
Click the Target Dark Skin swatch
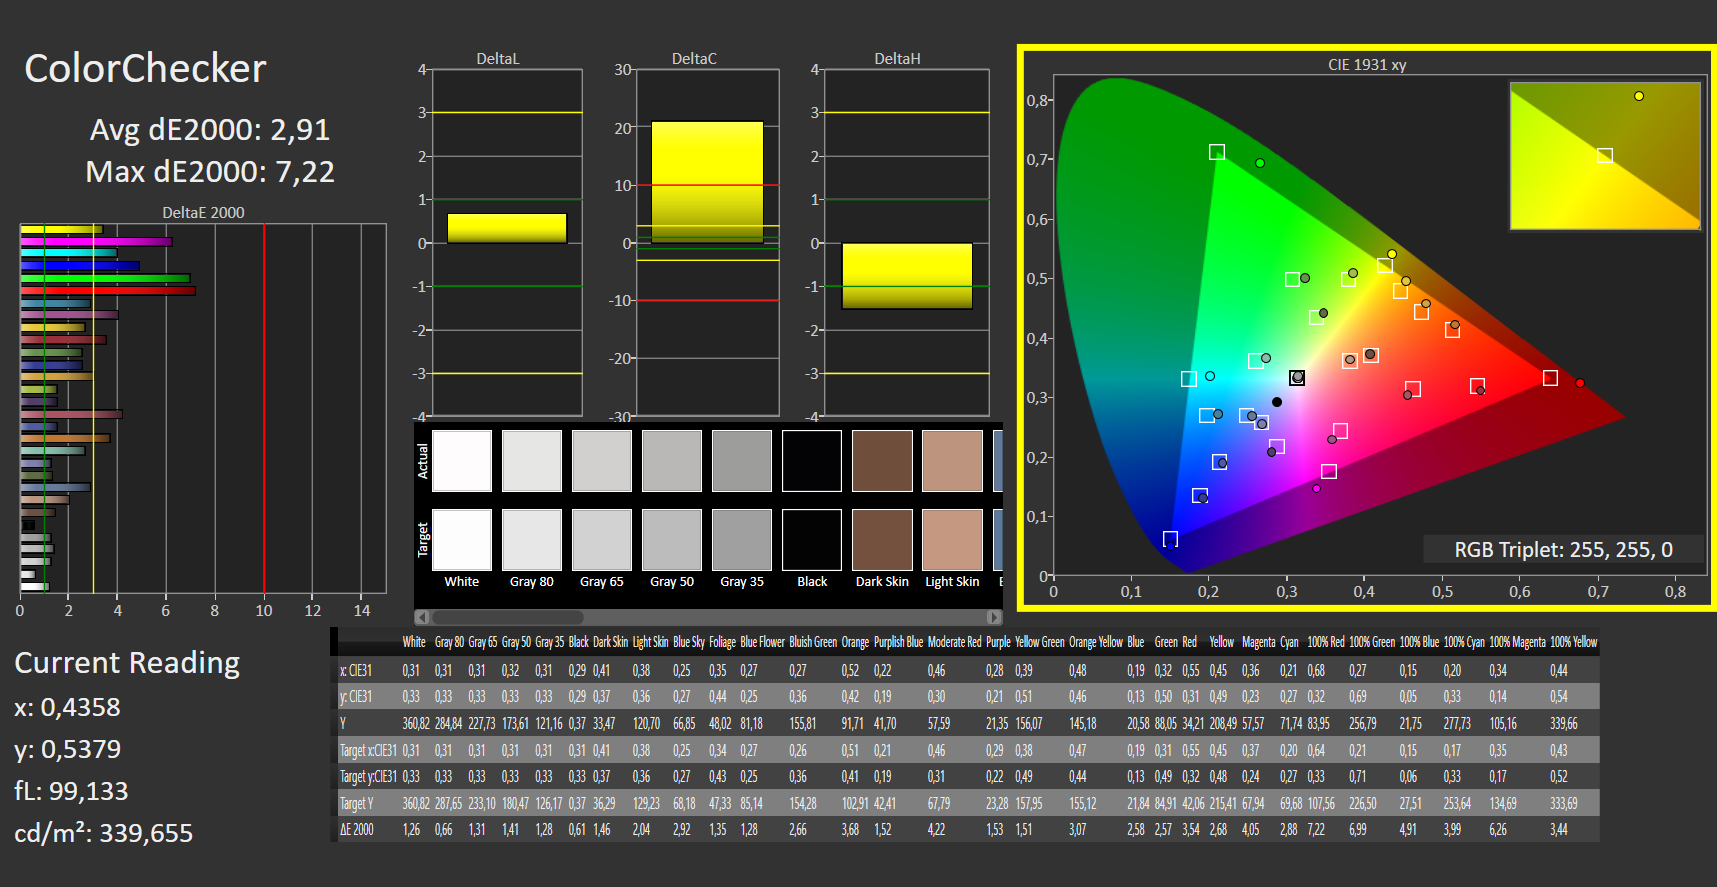pyautogui.click(x=882, y=540)
